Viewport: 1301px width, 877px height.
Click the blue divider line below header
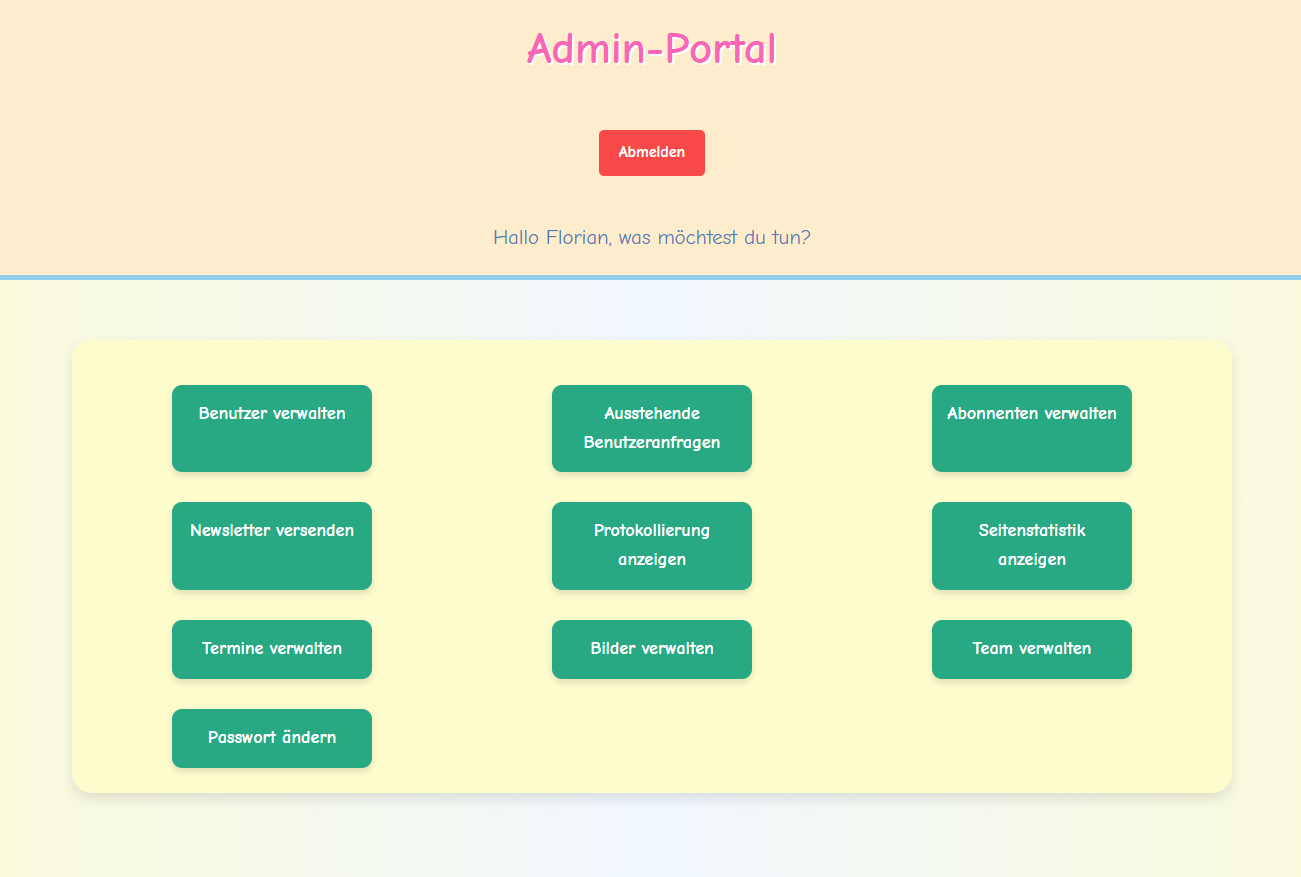(651, 277)
